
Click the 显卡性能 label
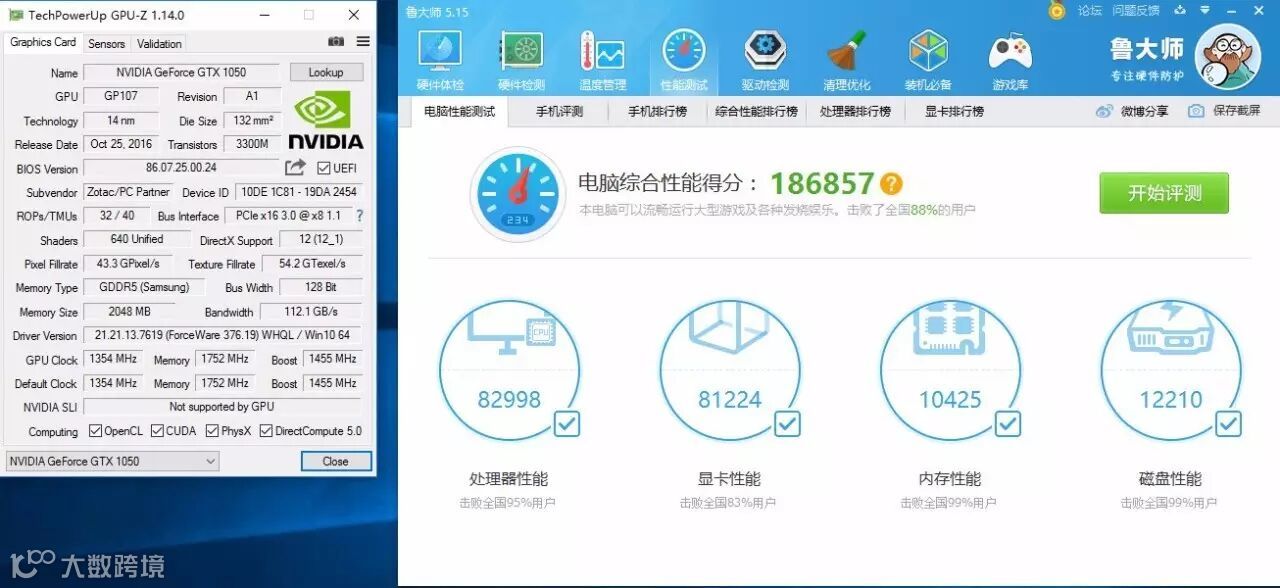coord(730,479)
